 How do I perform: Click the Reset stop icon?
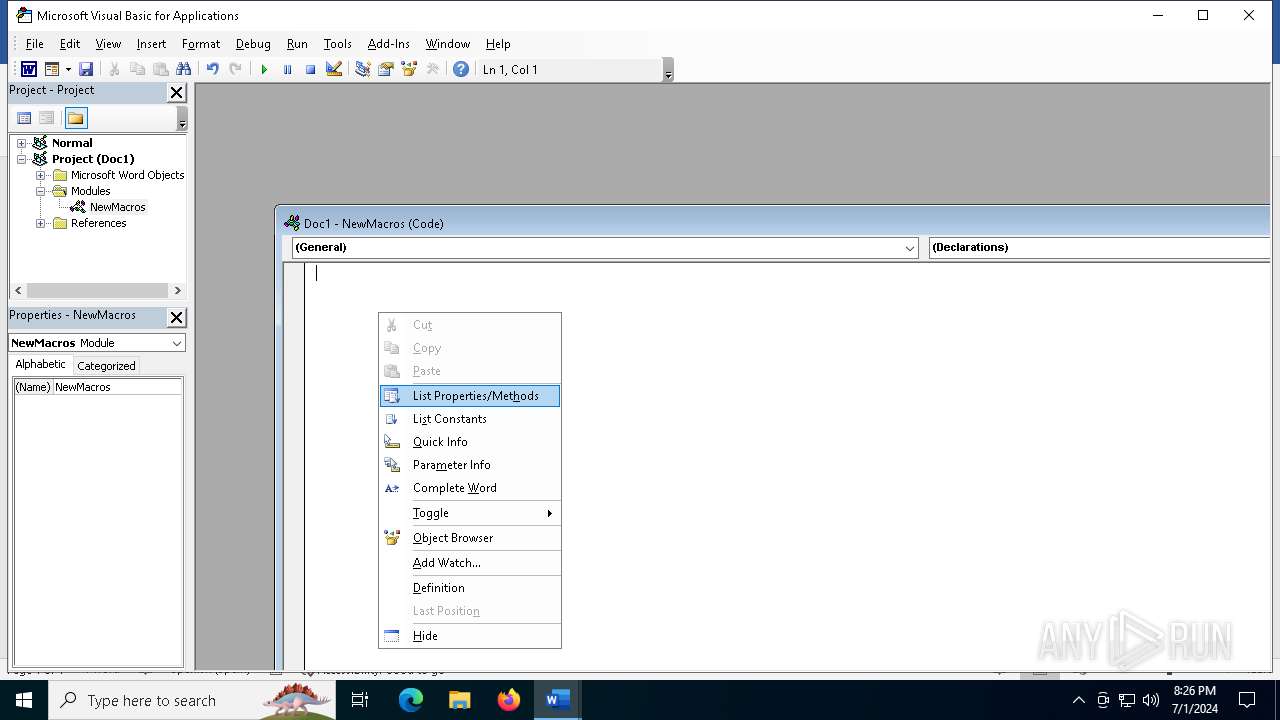[310, 69]
